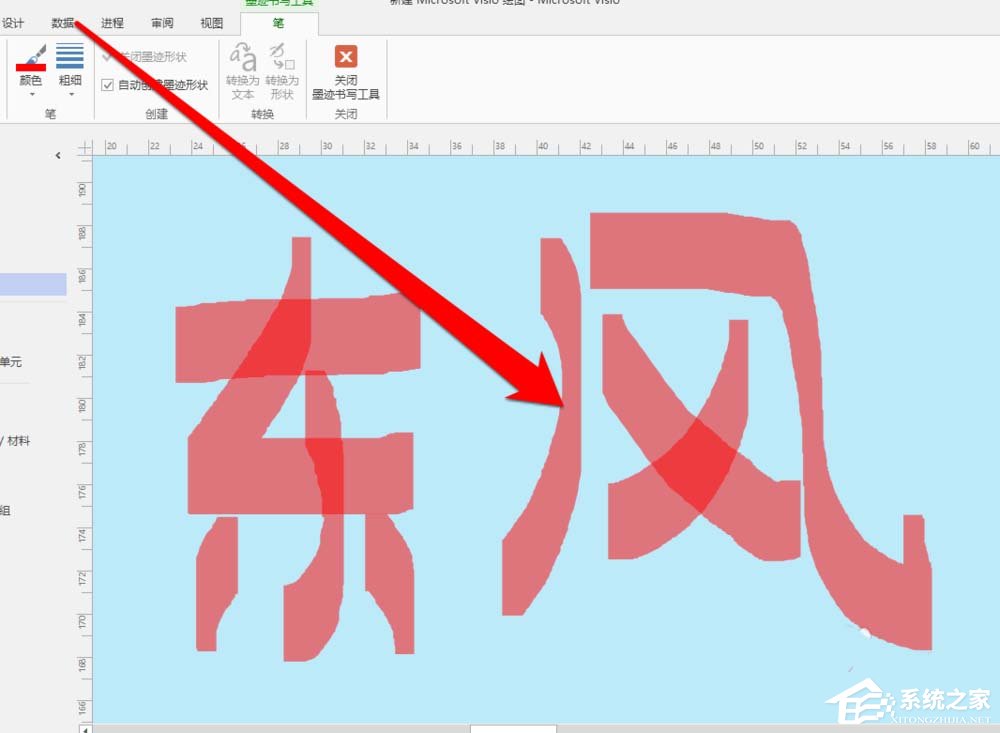Switch to the 视图 (View) tab
The height and width of the screenshot is (733, 1000).
pos(211,23)
